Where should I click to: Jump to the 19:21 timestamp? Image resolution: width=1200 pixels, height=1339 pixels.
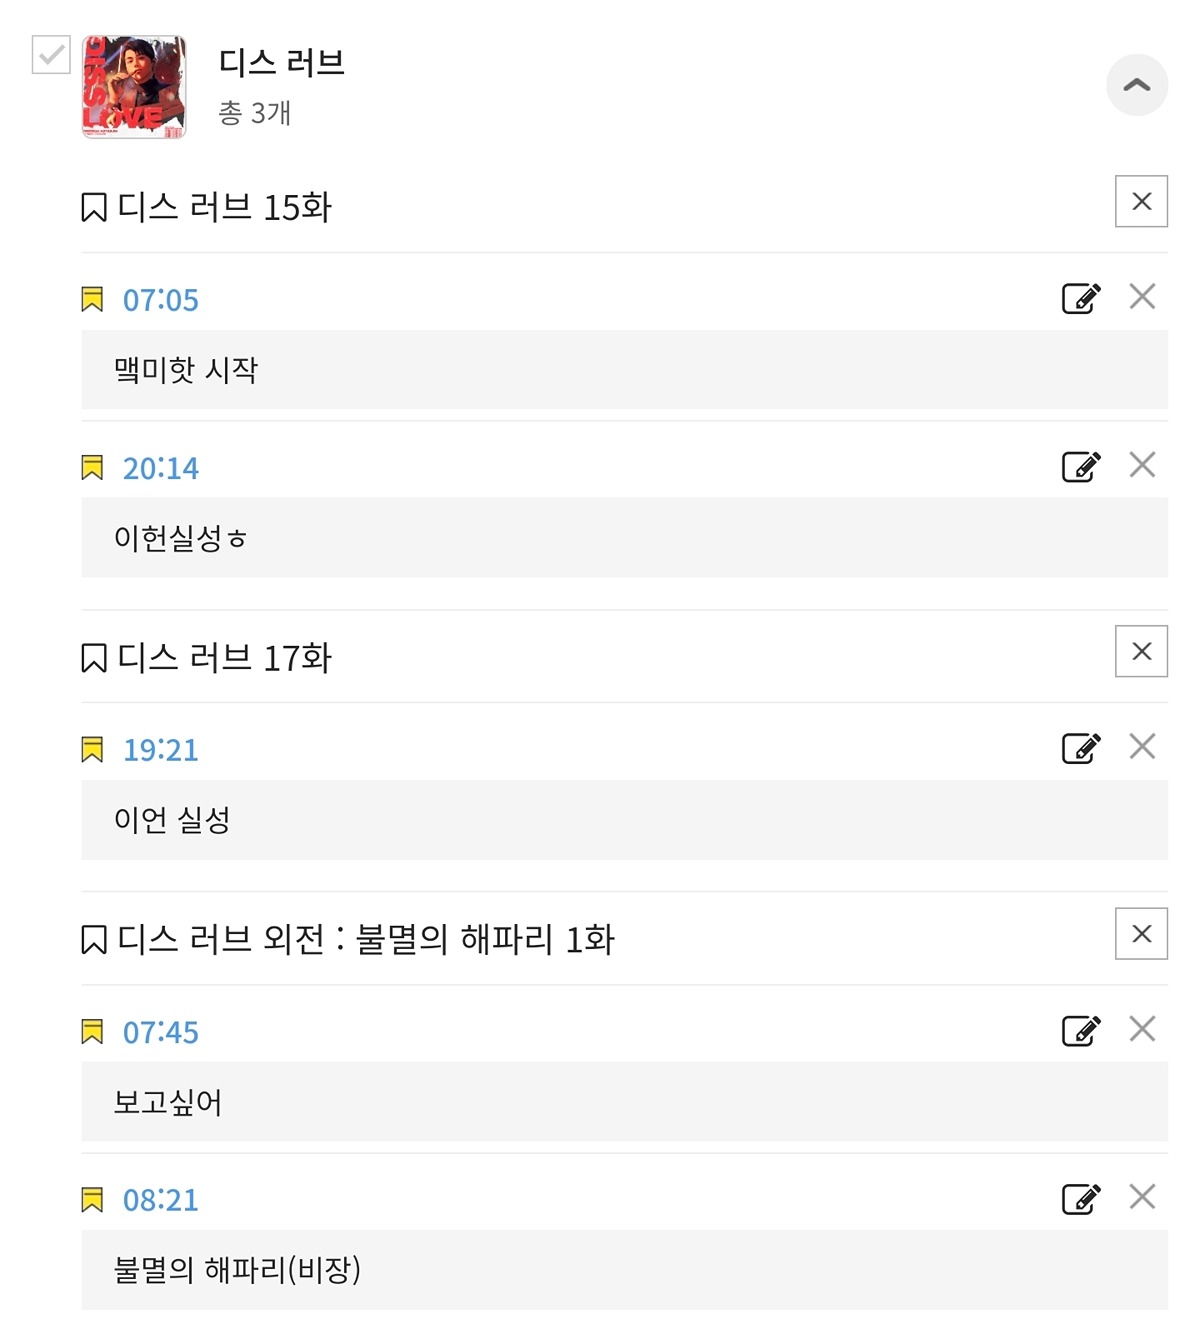click(x=161, y=750)
